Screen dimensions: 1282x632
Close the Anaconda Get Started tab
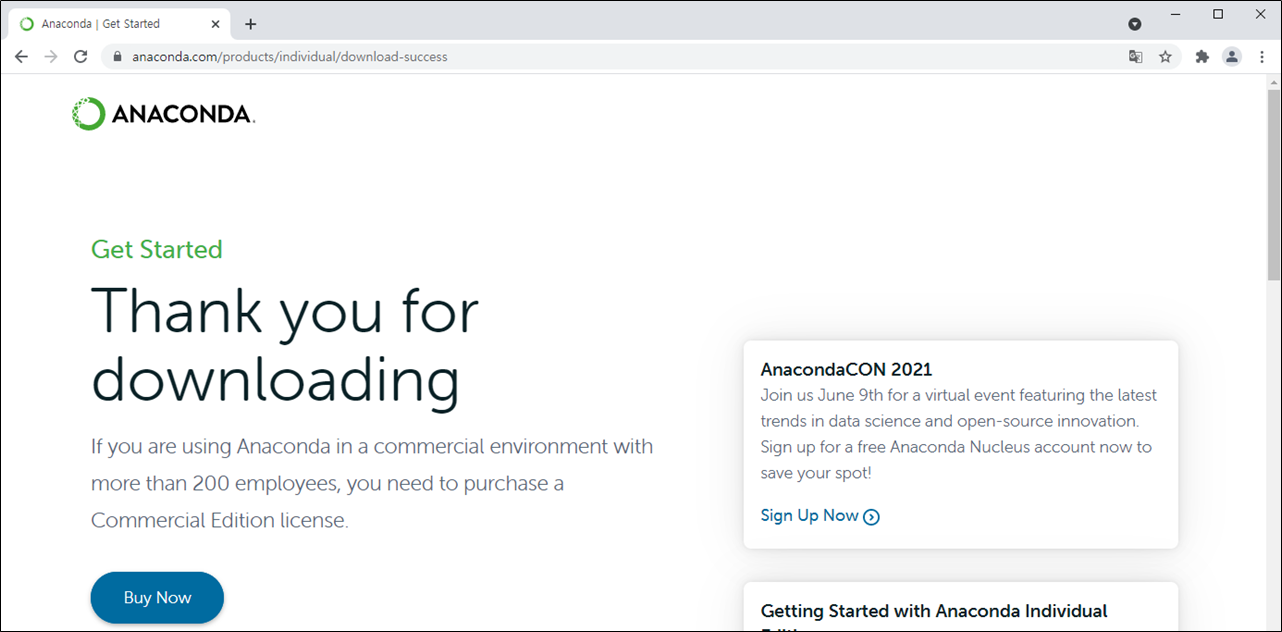(x=216, y=24)
